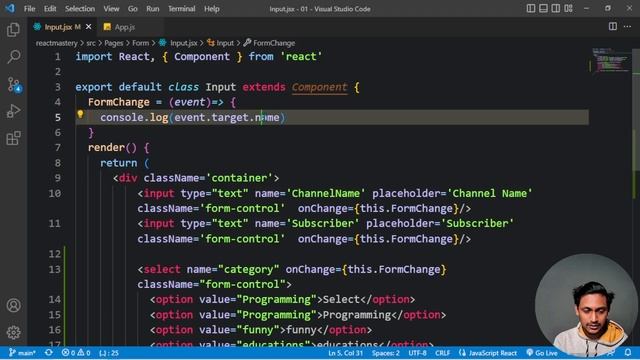640x360 pixels.
Task: Open notifications bell in status bar
Action: tap(628, 353)
